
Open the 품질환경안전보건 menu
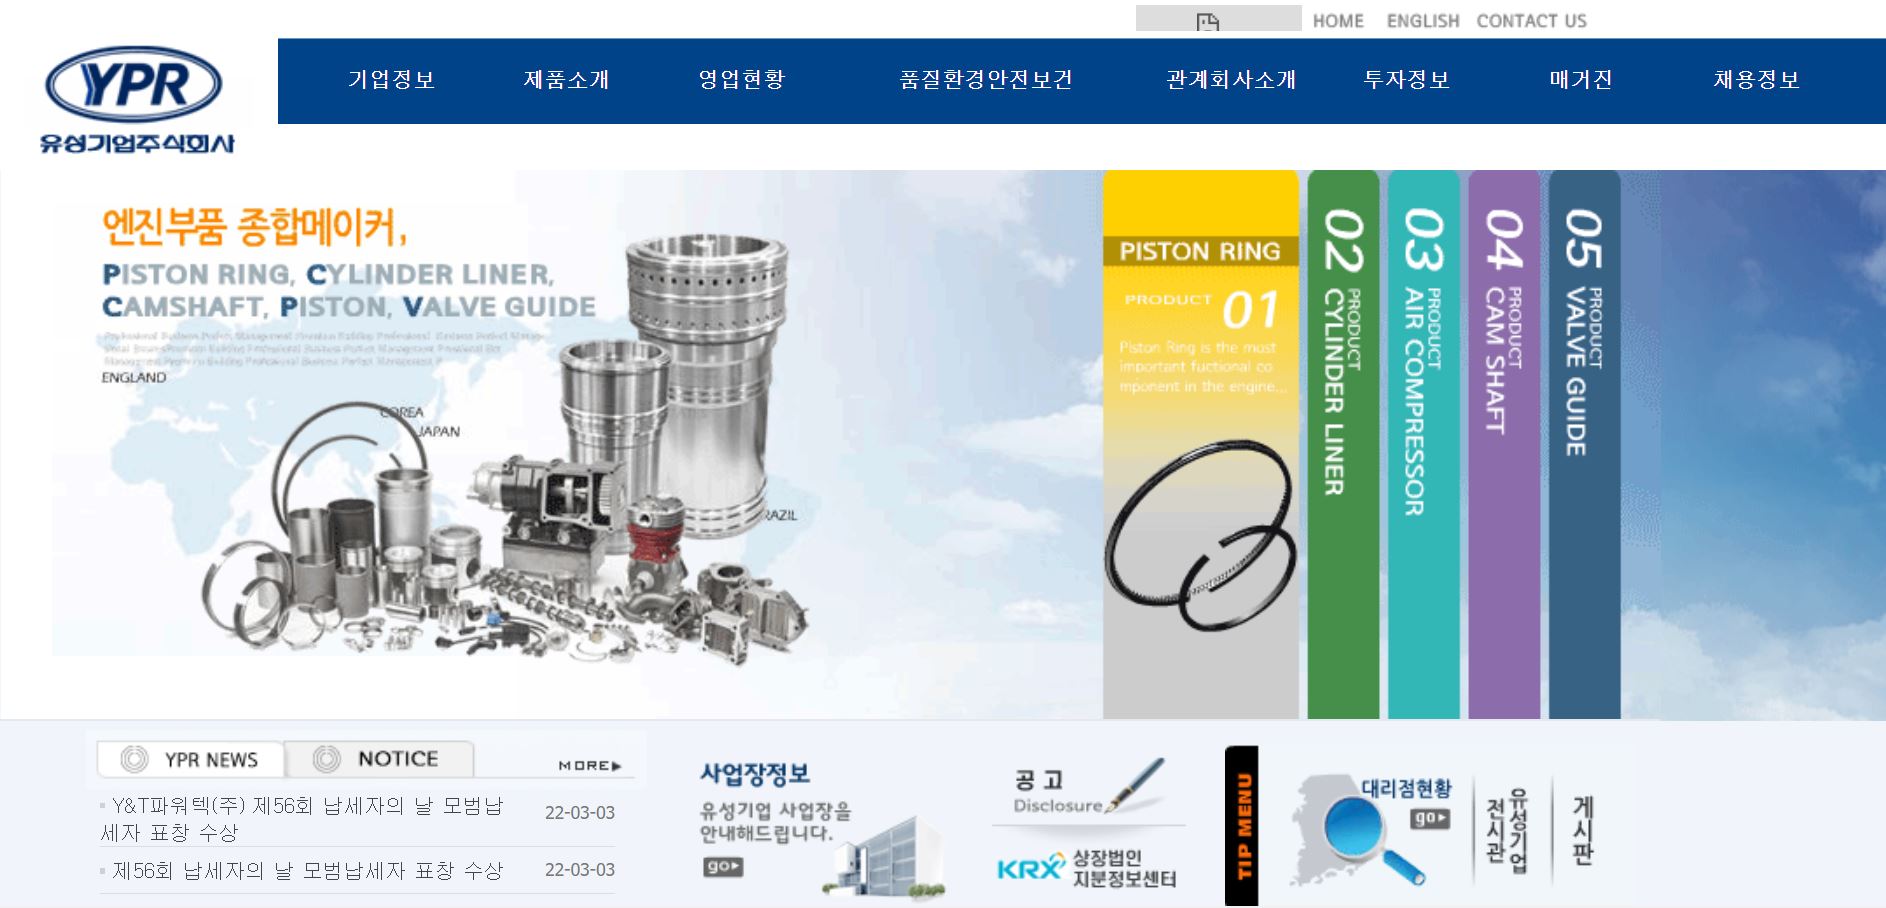[985, 80]
